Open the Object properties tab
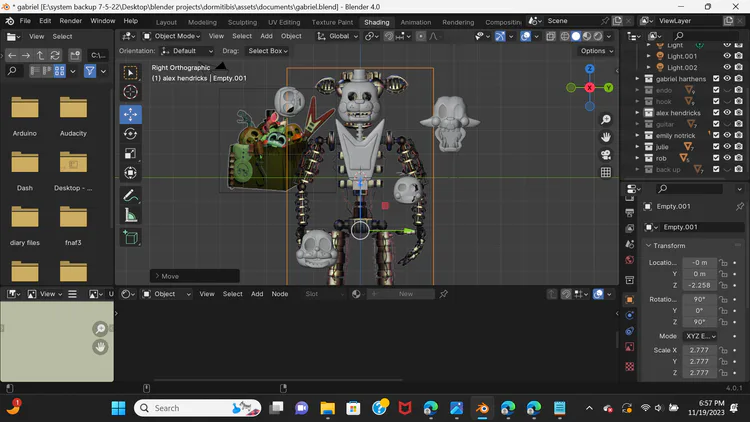 629,300
